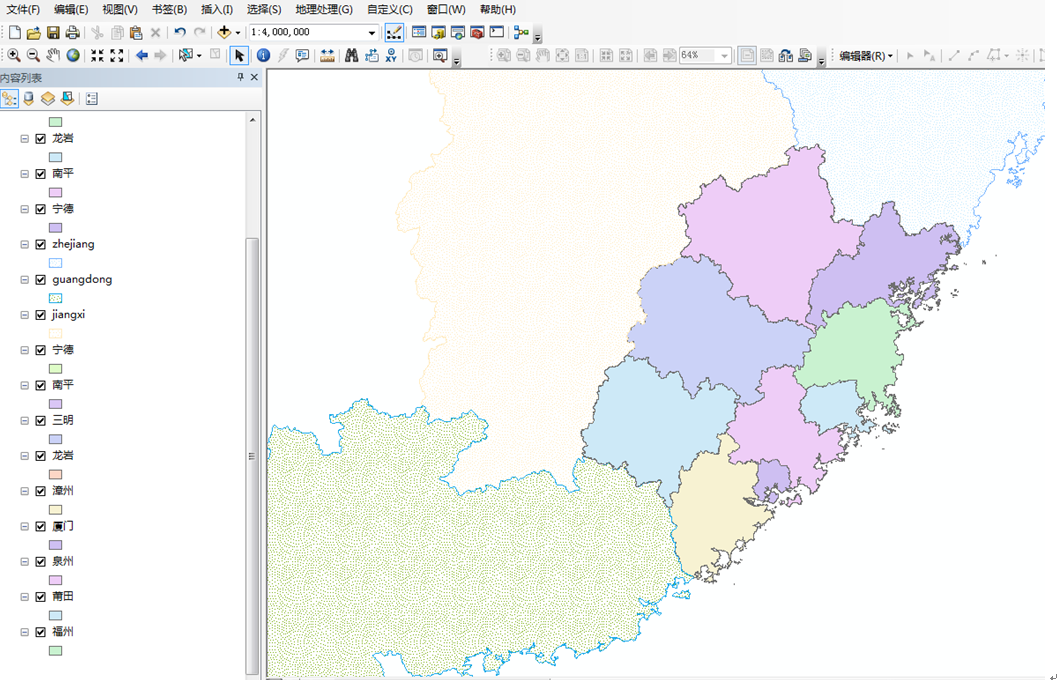Open the Add Data dropdown arrow

click(238, 32)
